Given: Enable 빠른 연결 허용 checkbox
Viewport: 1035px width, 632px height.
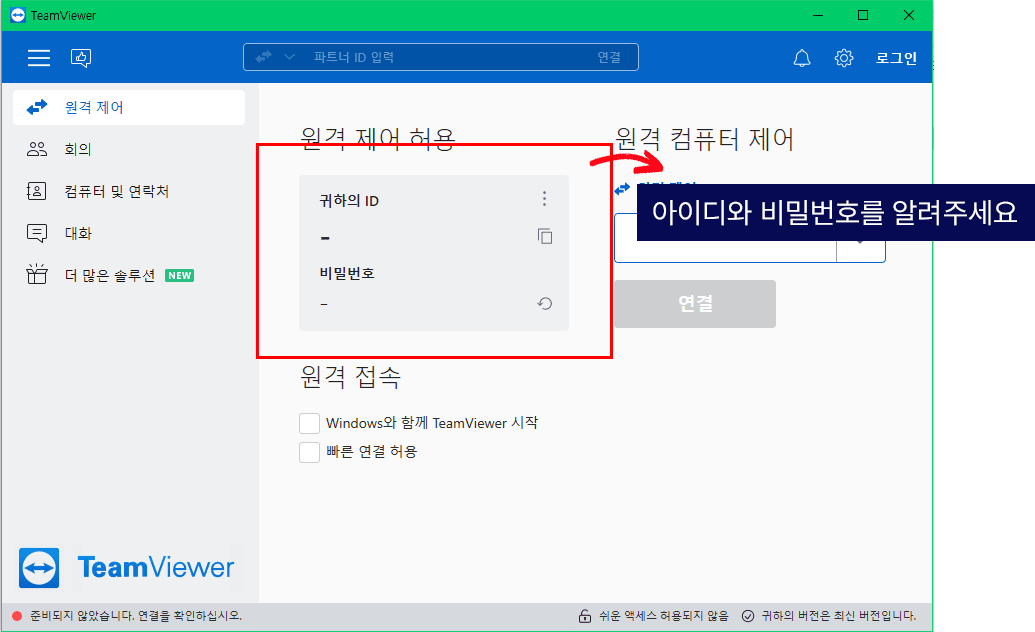Looking at the screenshot, I should [x=310, y=452].
